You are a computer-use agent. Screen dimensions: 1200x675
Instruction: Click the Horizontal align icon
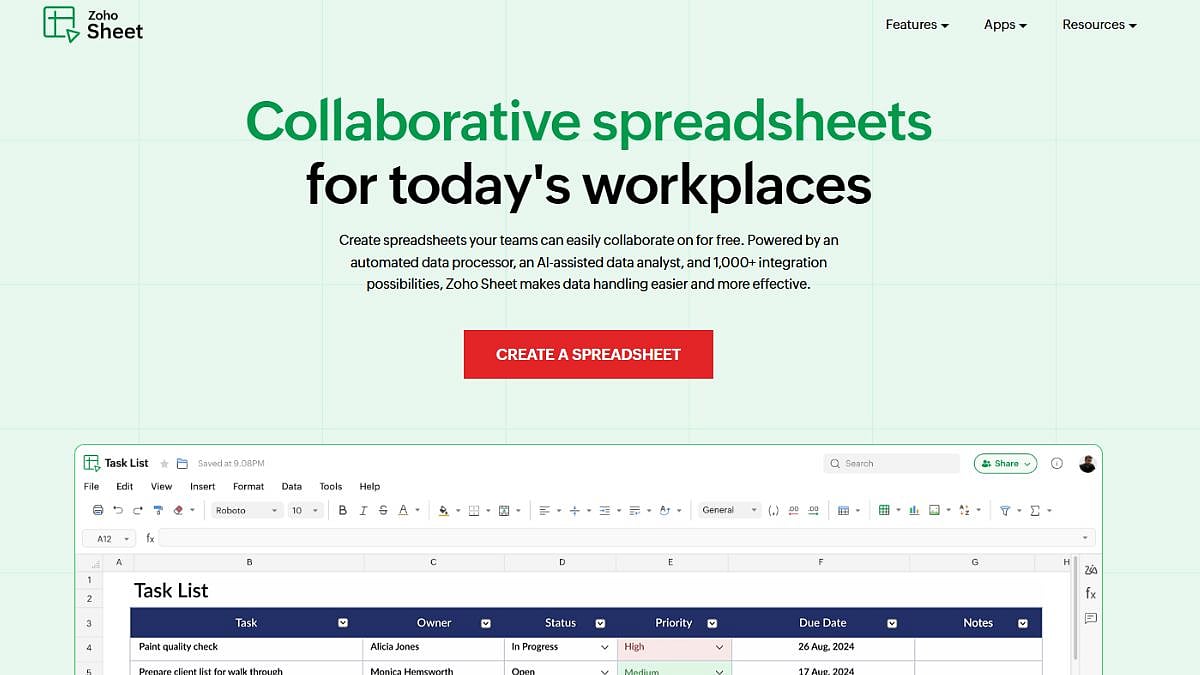click(x=545, y=510)
